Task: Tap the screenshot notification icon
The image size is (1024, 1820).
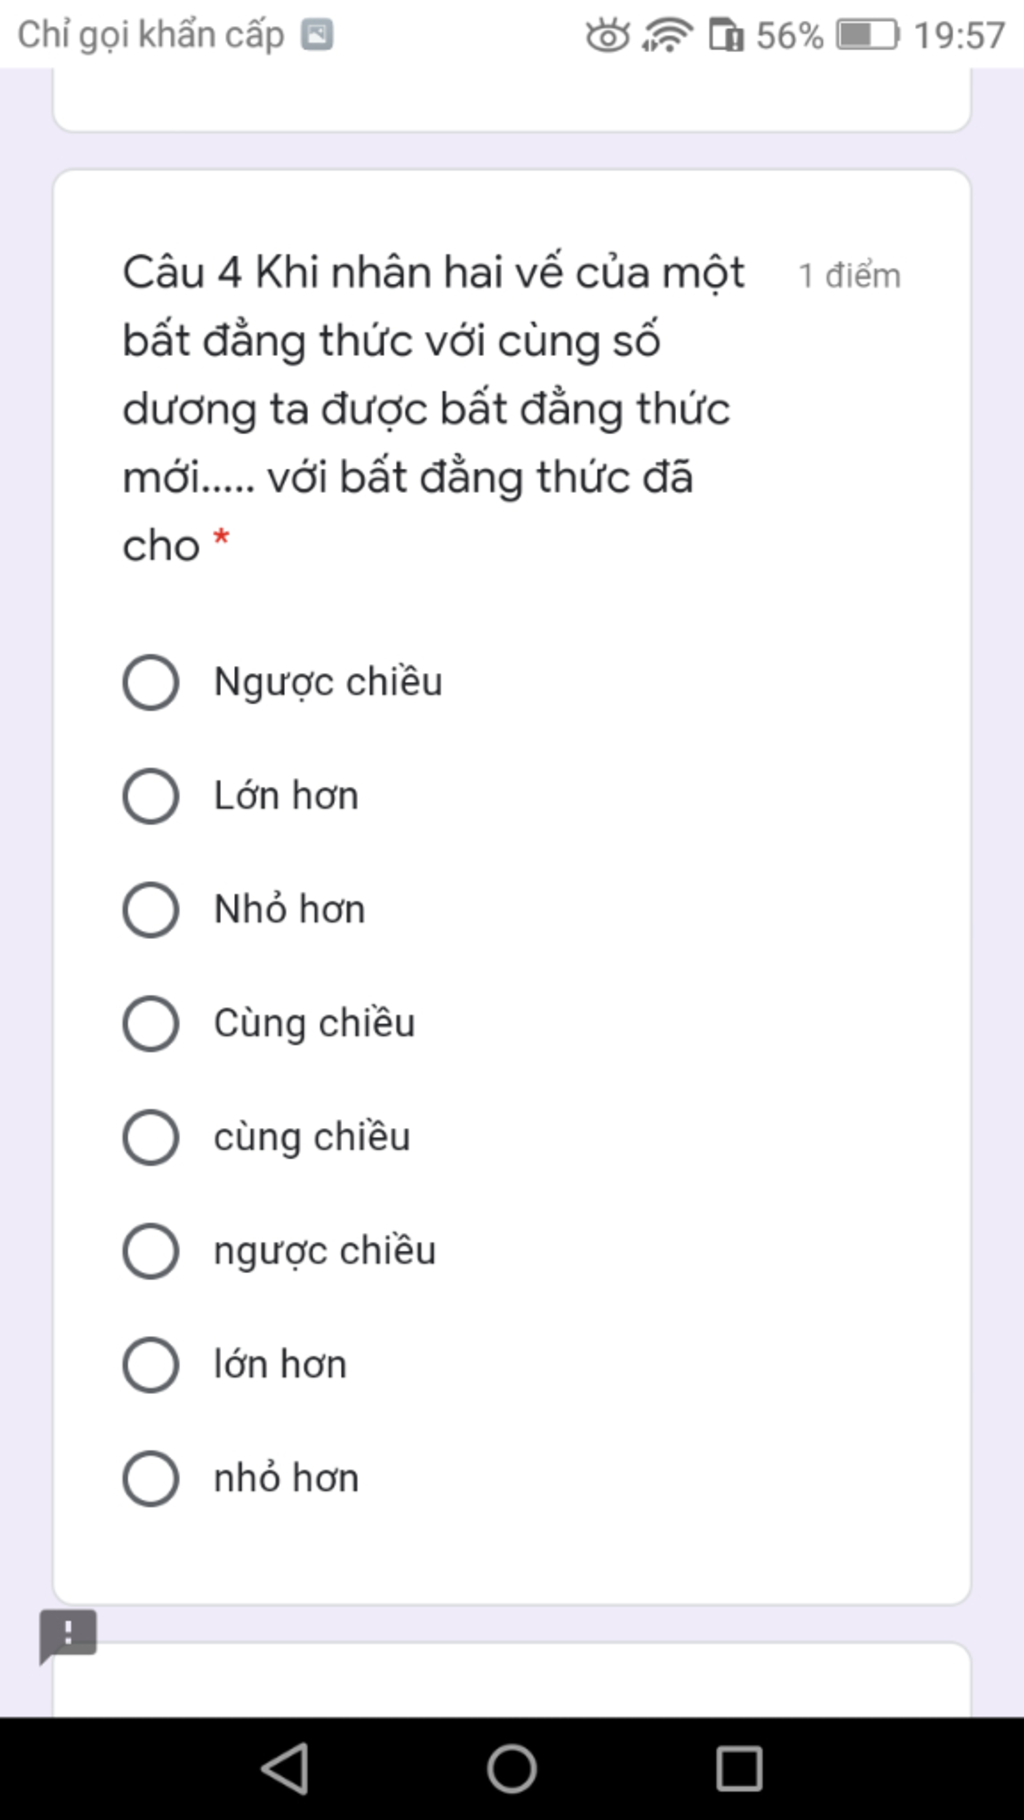Action: click(x=317, y=35)
